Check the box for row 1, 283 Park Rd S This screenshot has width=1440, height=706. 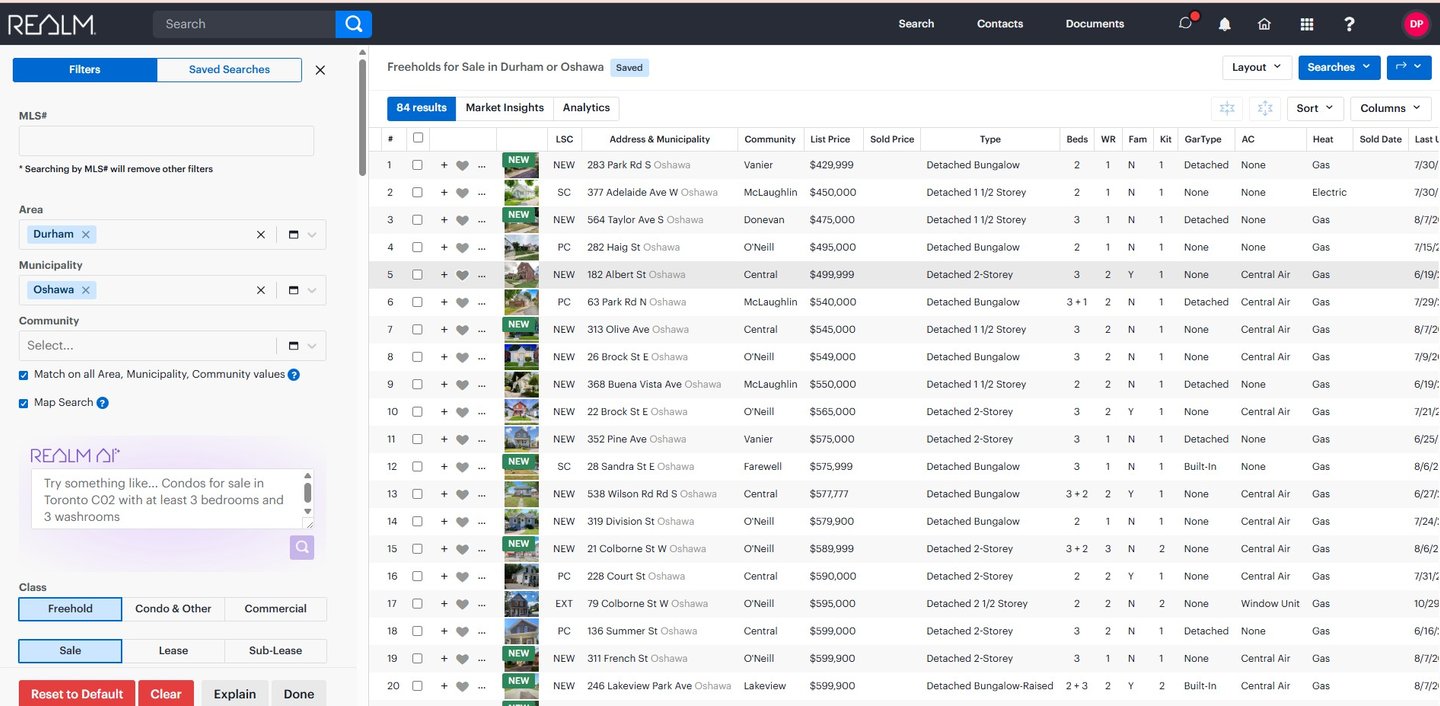click(x=417, y=165)
